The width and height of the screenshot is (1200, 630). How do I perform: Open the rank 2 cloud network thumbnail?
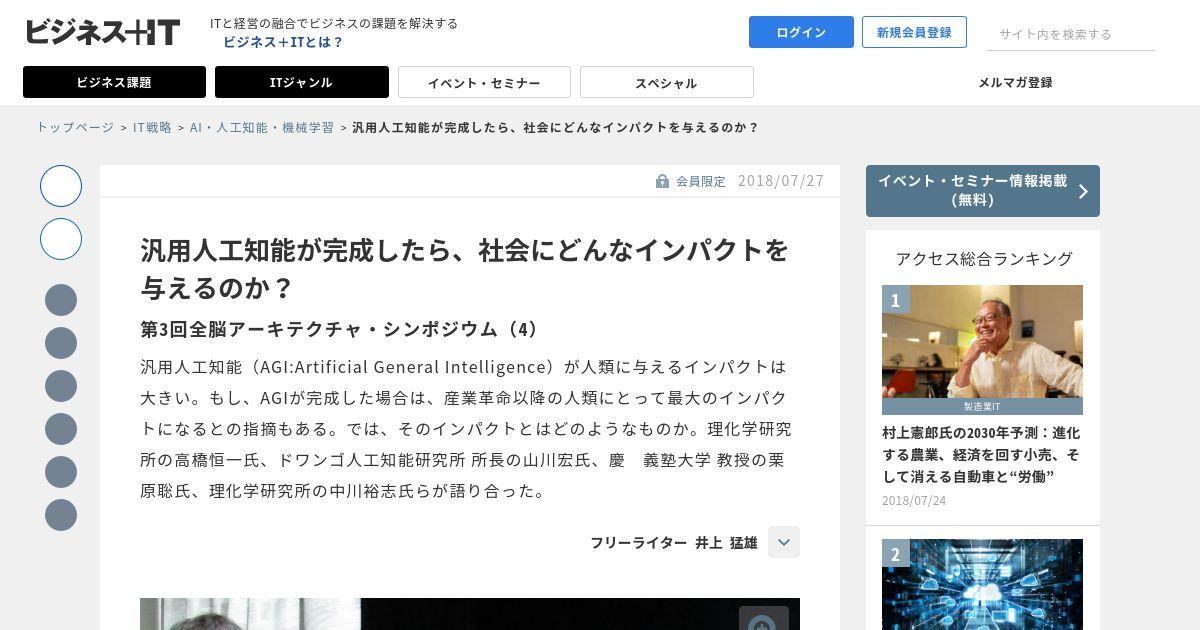click(982, 584)
